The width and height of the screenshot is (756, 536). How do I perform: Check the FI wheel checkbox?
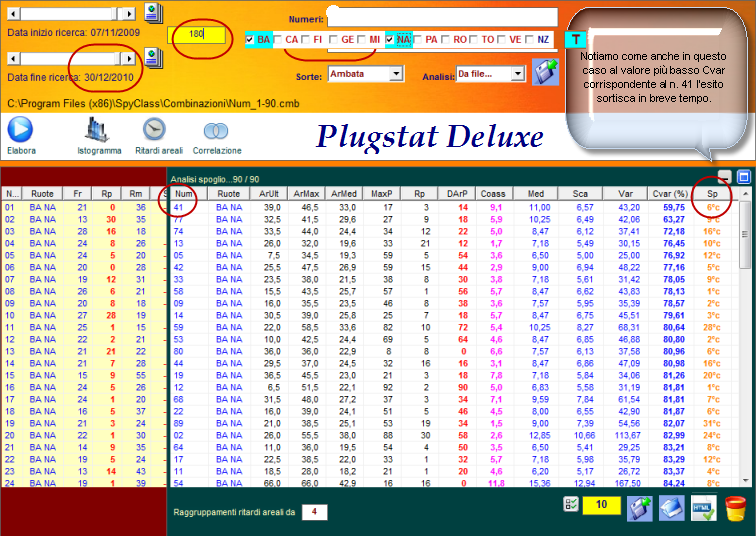[306, 40]
